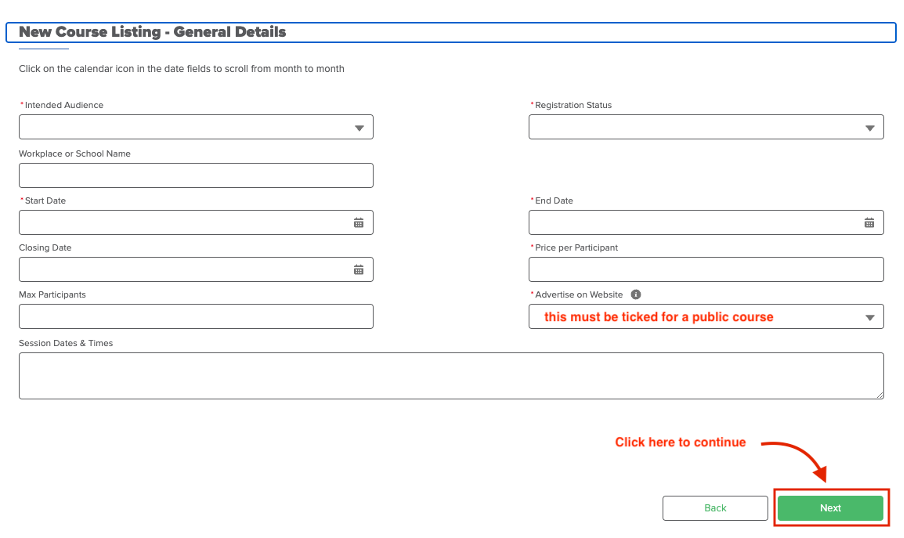Screen dimensions: 904x538
Task: Click the Workplace or School Name field
Action: pos(196,176)
